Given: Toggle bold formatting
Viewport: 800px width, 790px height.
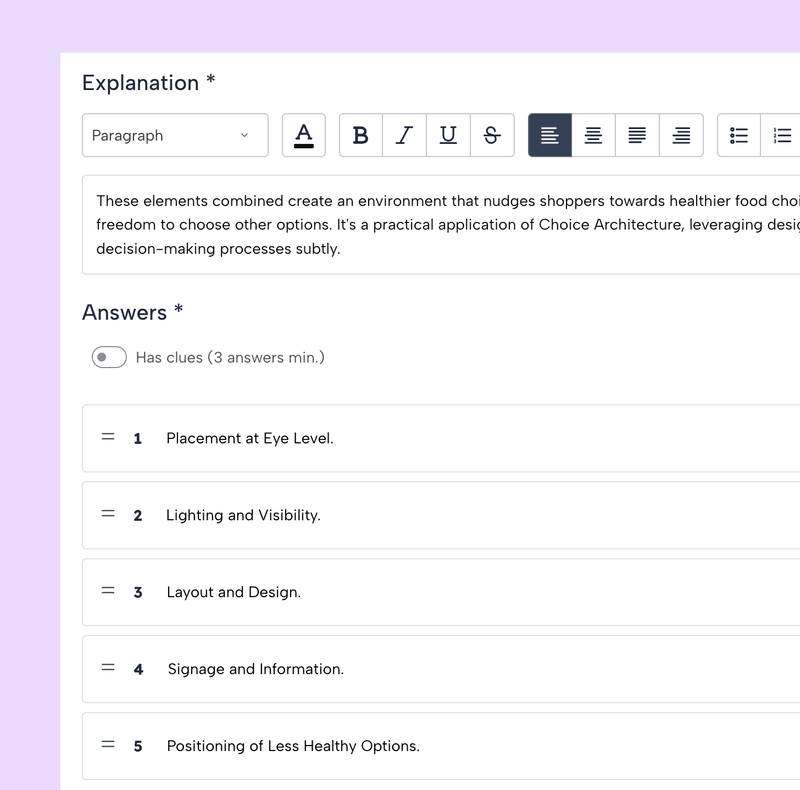Looking at the screenshot, I should coord(361,136).
